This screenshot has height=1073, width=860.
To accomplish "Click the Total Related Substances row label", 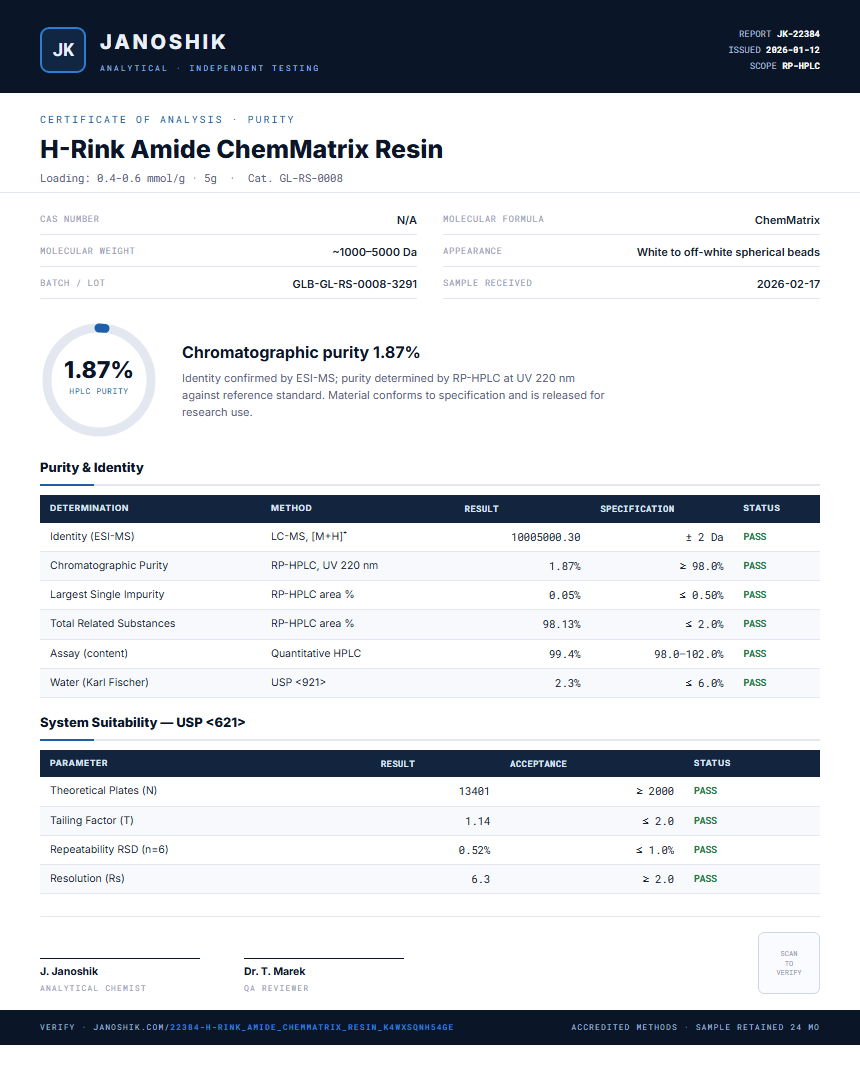I will 112,623.
